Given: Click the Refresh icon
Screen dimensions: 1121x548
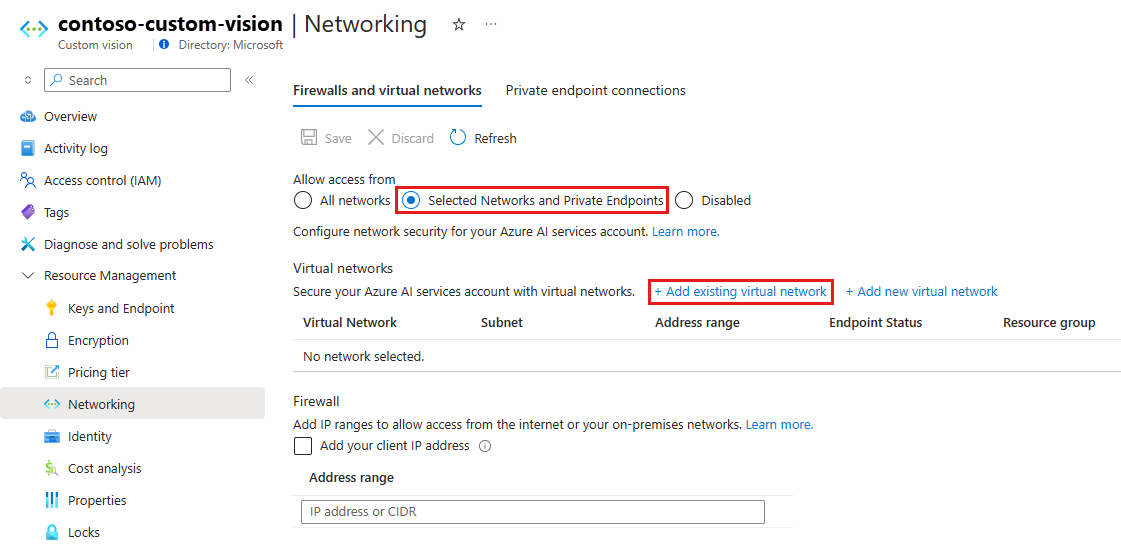Looking at the screenshot, I should point(458,138).
